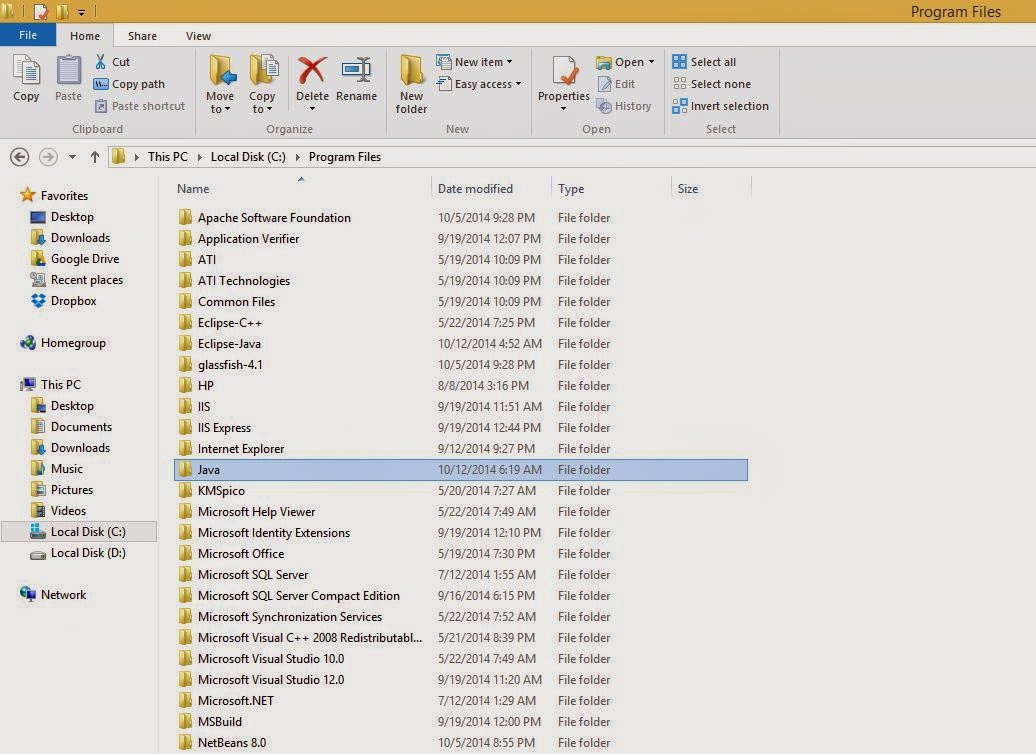The height and width of the screenshot is (754, 1036).
Task: Open the Properties icon
Action: [564, 71]
